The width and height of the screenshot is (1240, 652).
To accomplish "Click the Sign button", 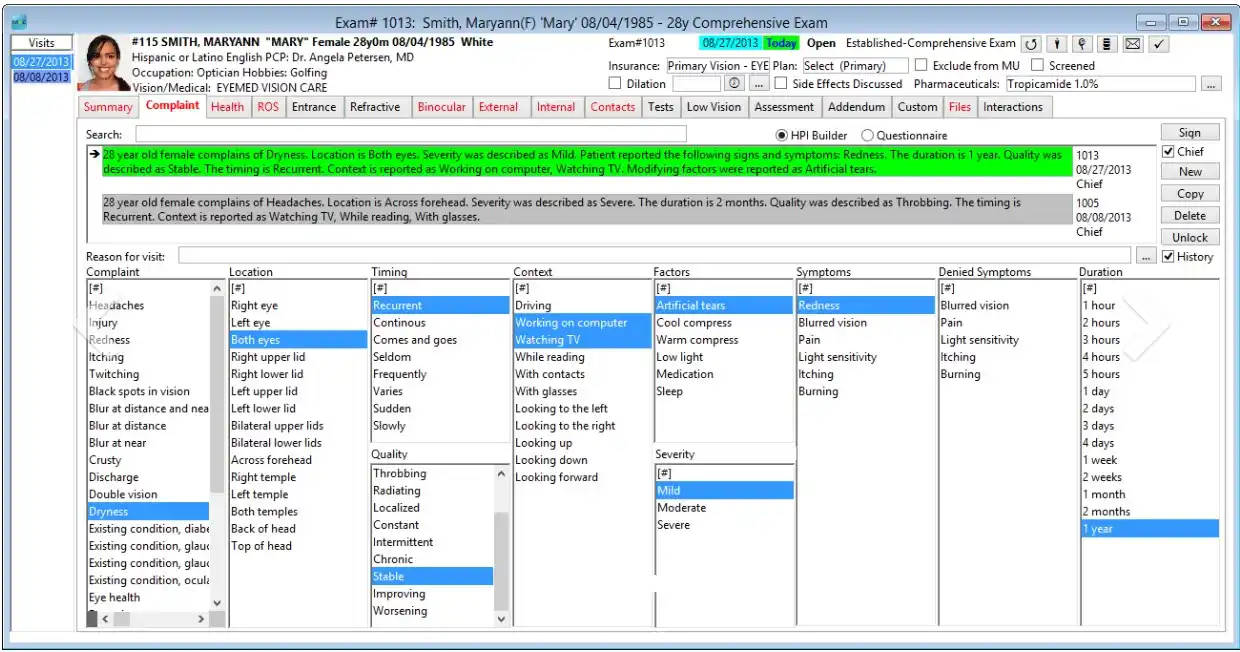I will click(x=1189, y=132).
